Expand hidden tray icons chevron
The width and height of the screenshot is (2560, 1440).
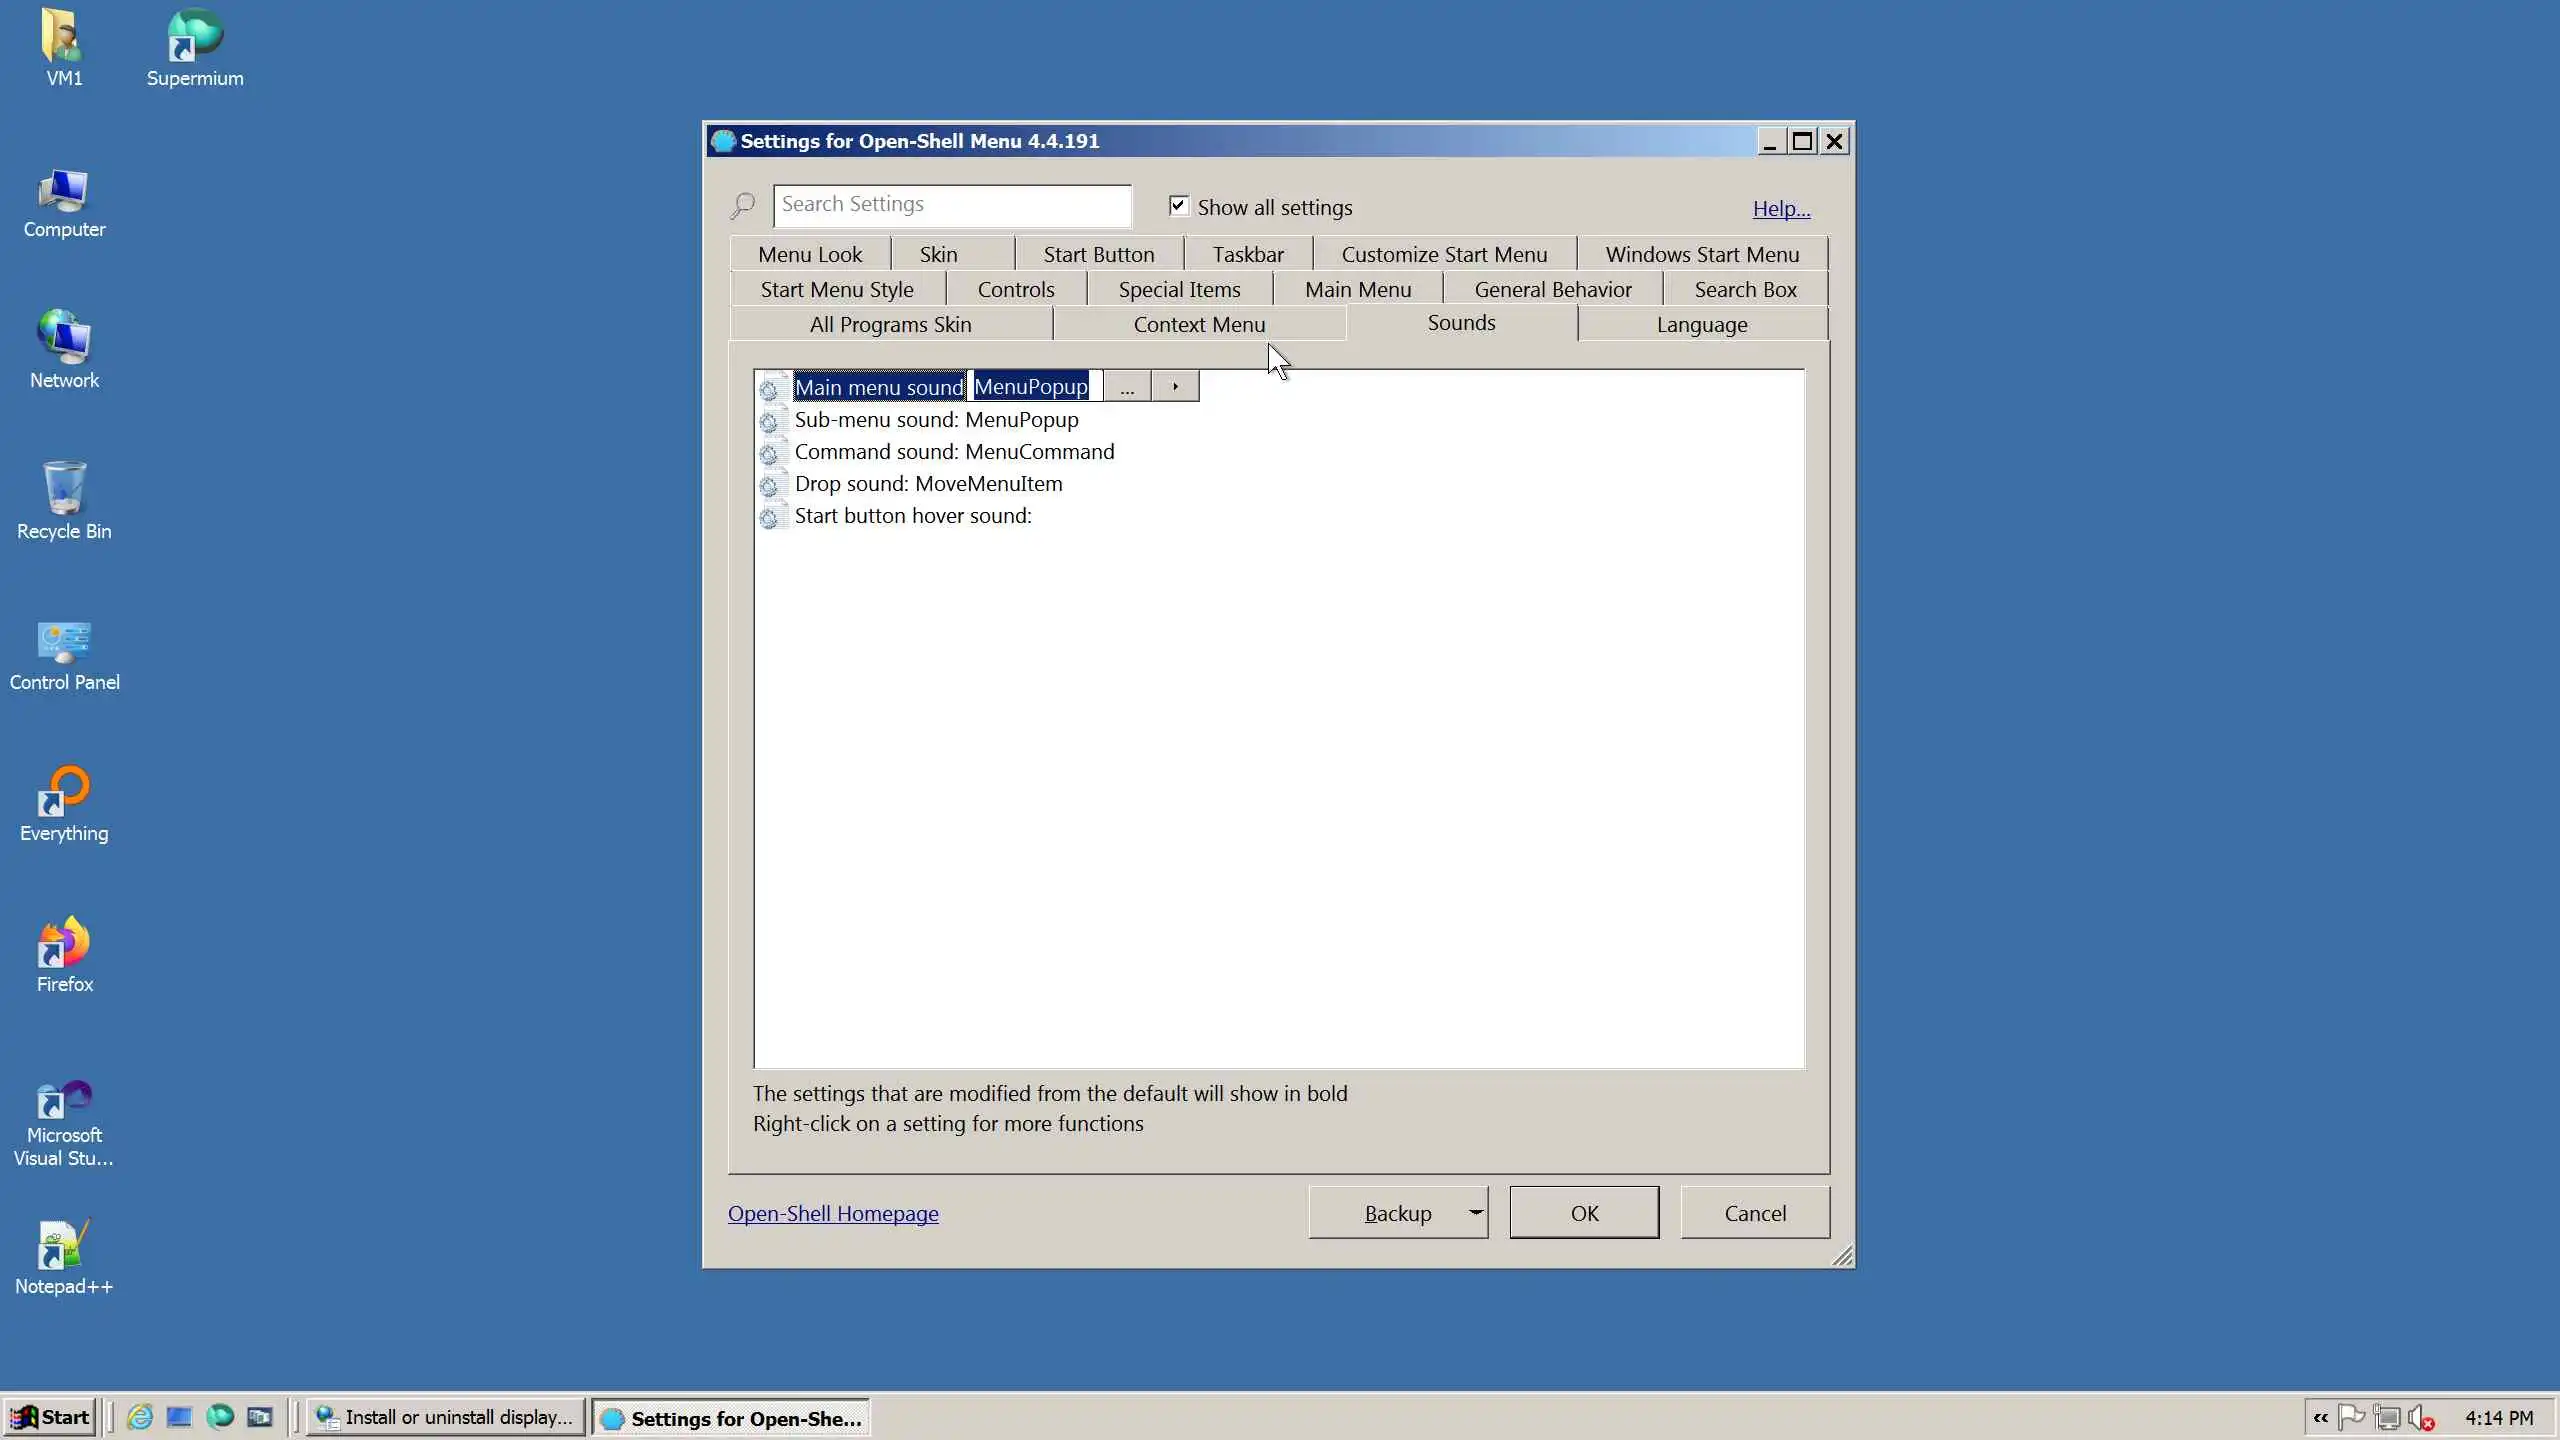[x=2320, y=1418]
